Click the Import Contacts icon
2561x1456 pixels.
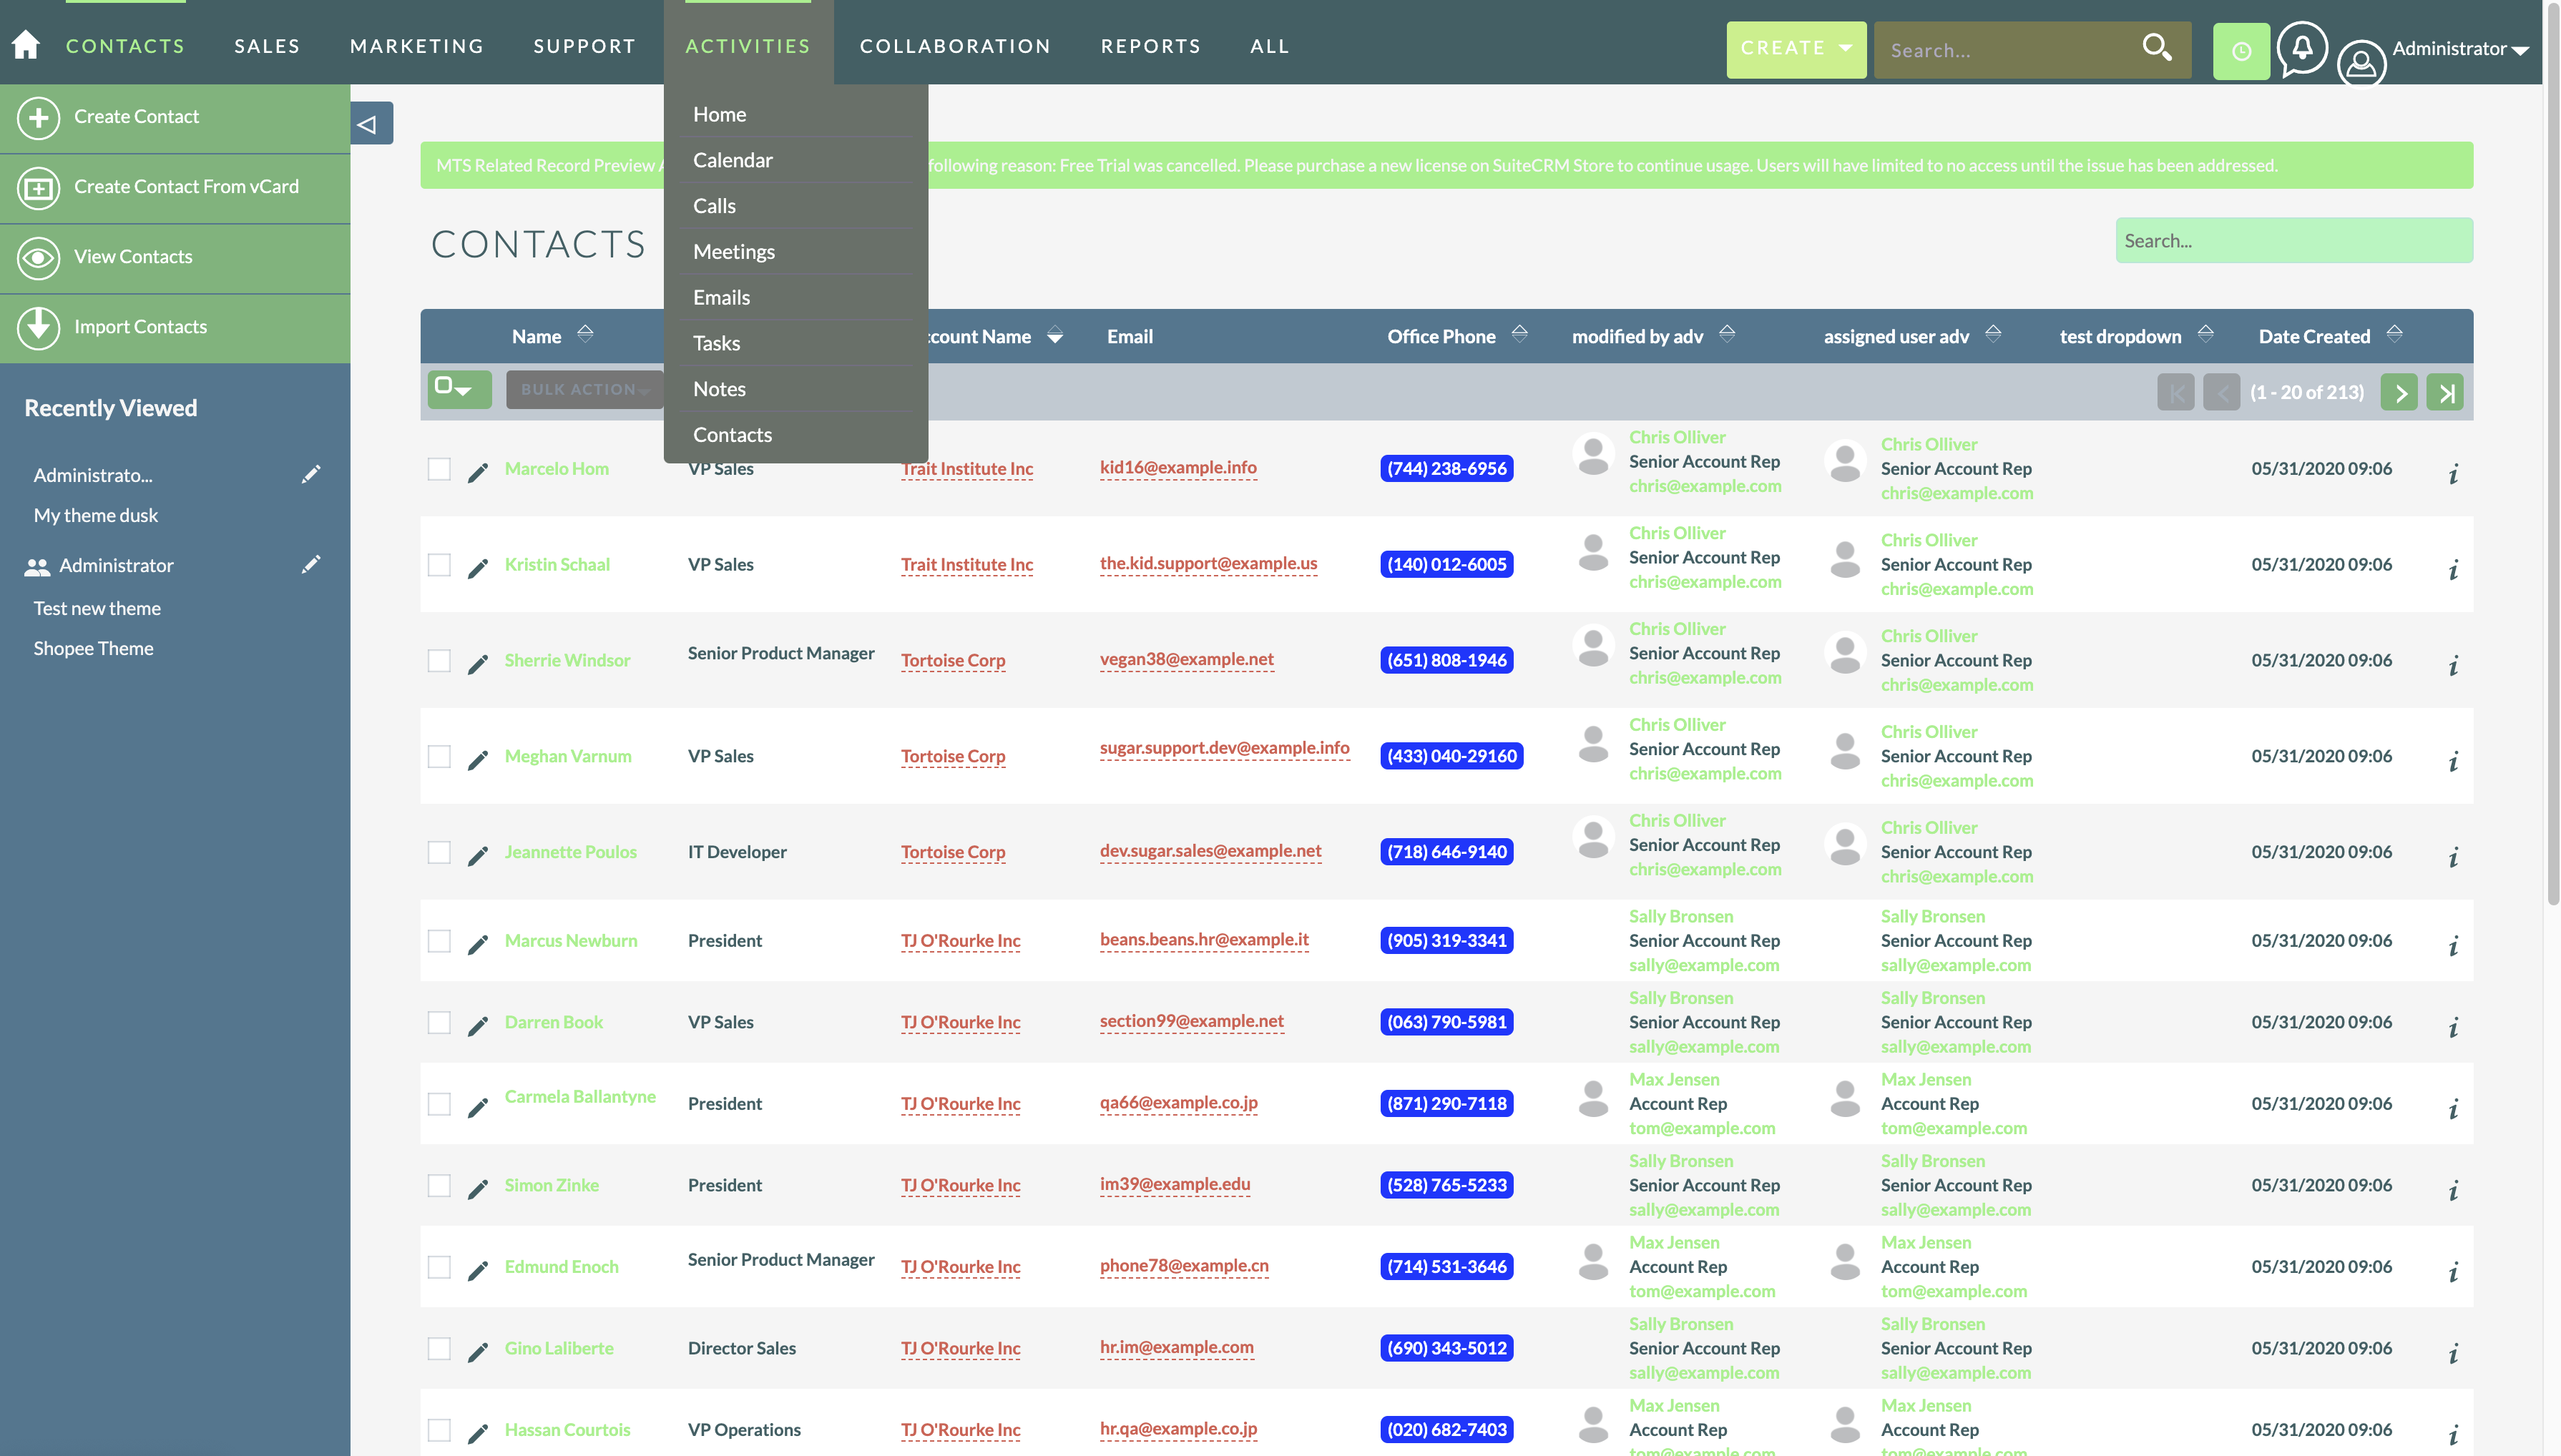tap(39, 327)
